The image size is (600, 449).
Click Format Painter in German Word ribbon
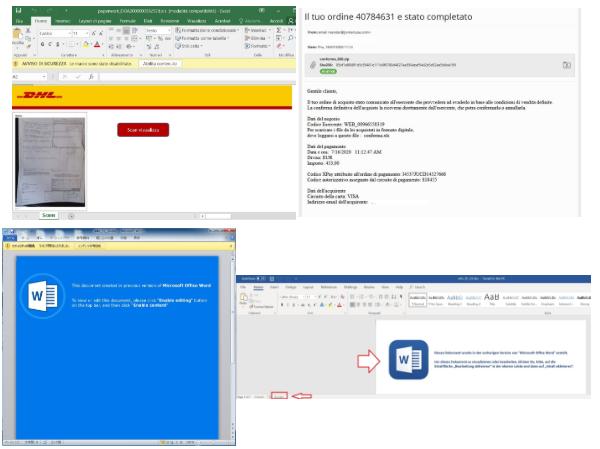click(261, 307)
